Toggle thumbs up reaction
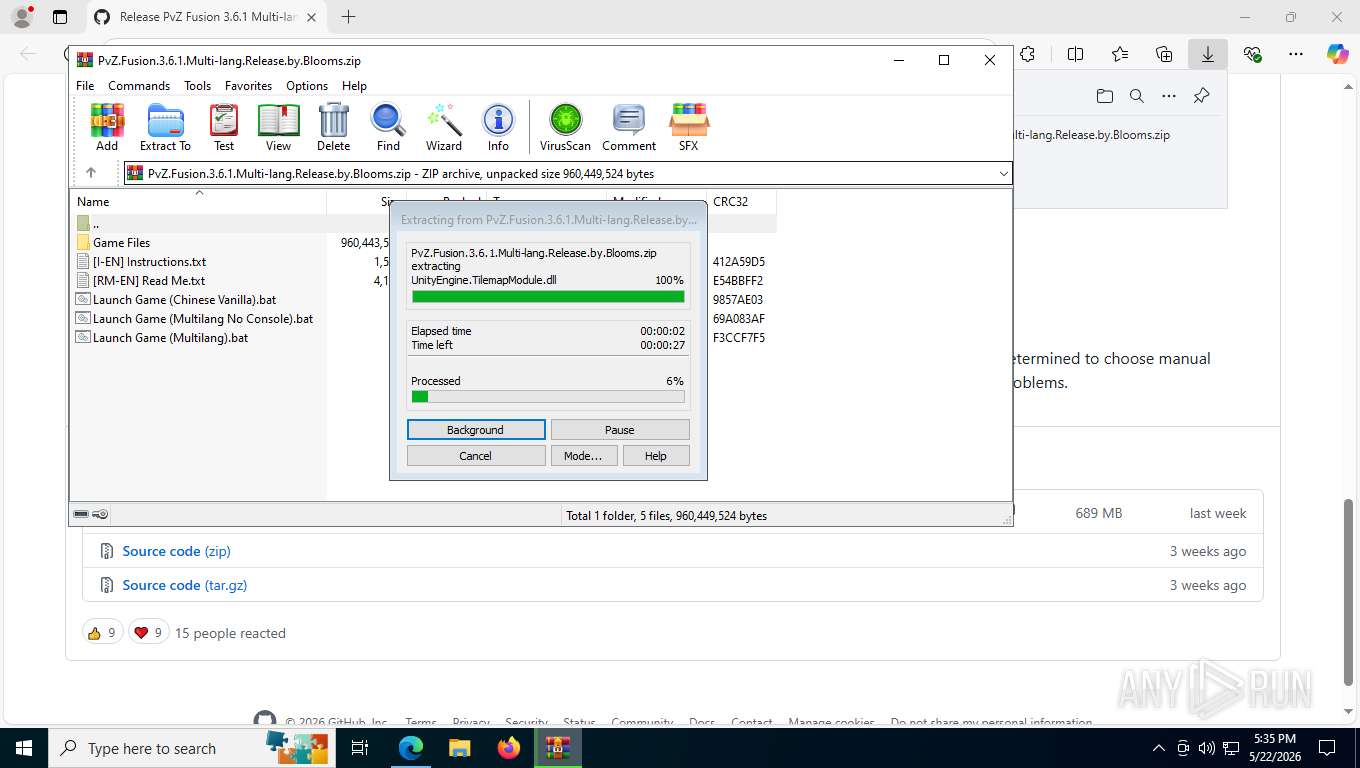The height and width of the screenshot is (768, 1360). pyautogui.click(x=102, y=633)
